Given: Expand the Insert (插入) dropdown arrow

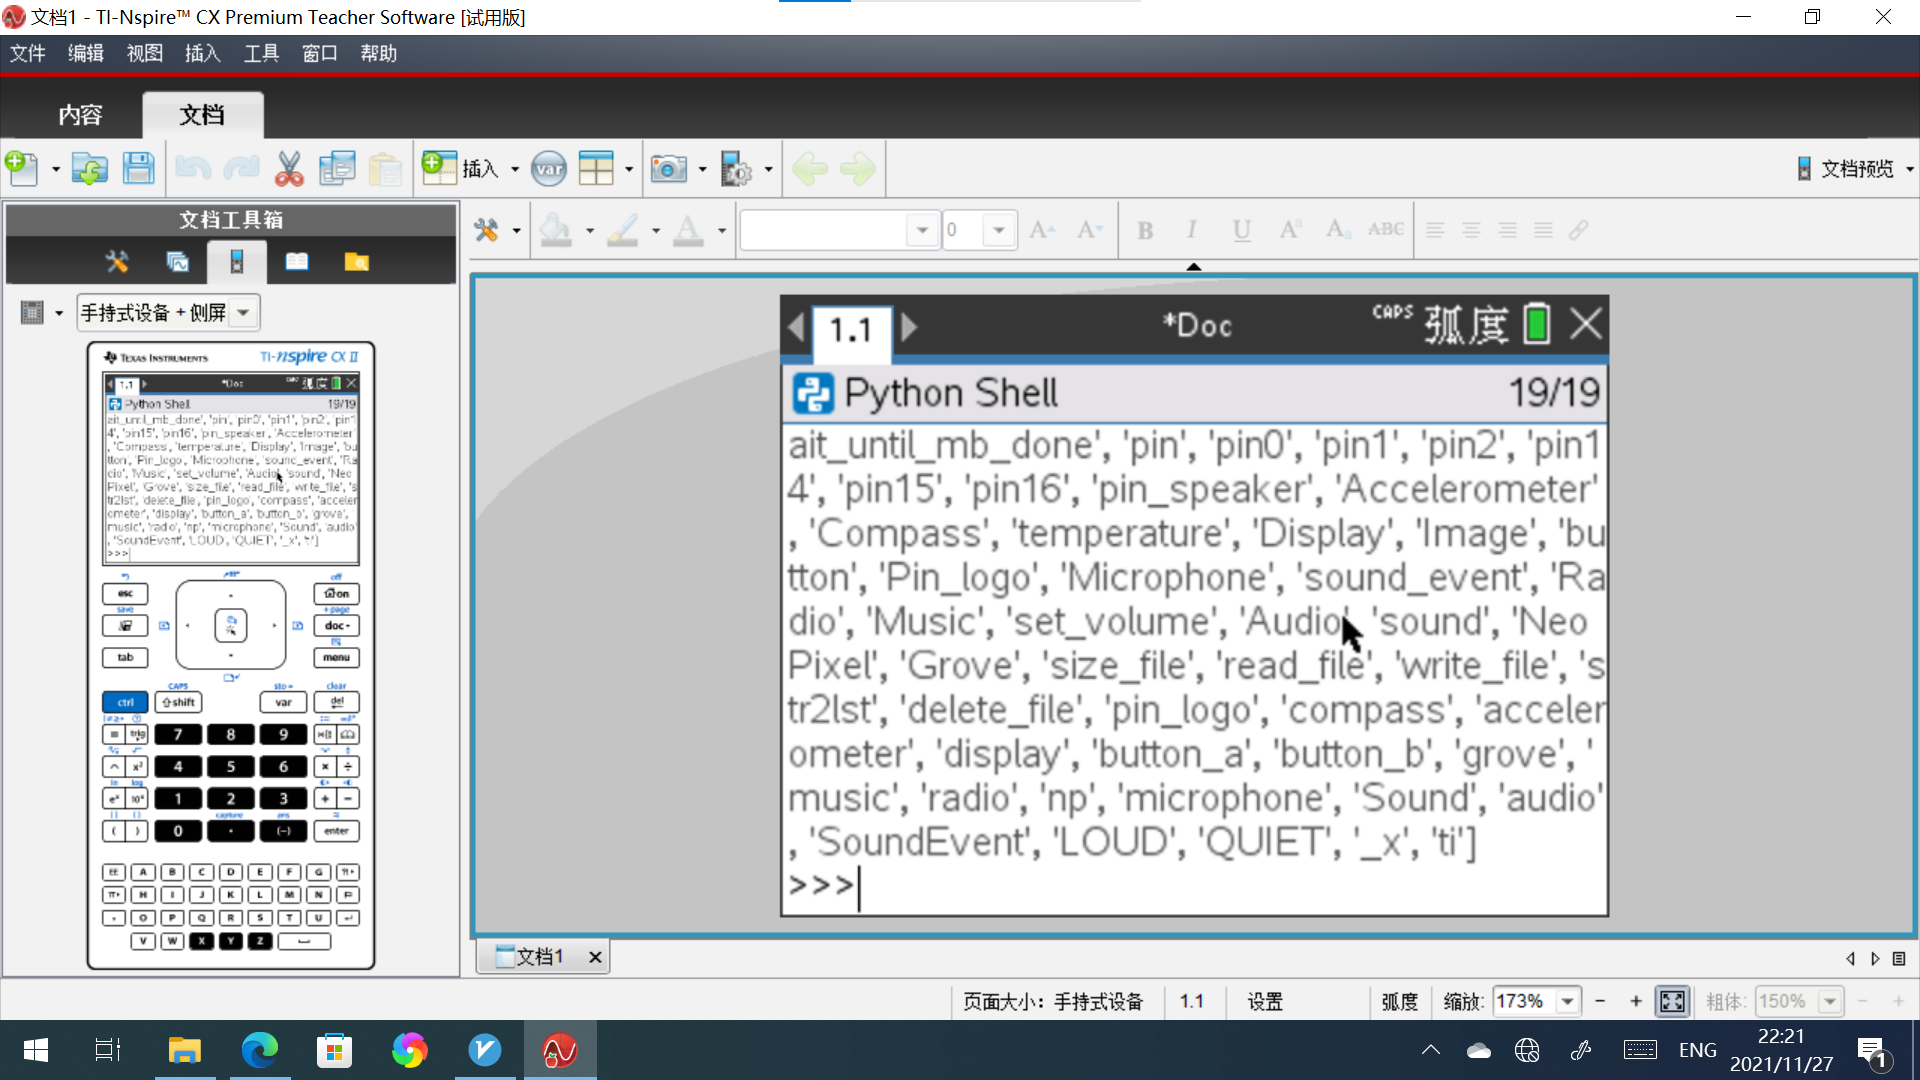Looking at the screenshot, I should pos(515,169).
